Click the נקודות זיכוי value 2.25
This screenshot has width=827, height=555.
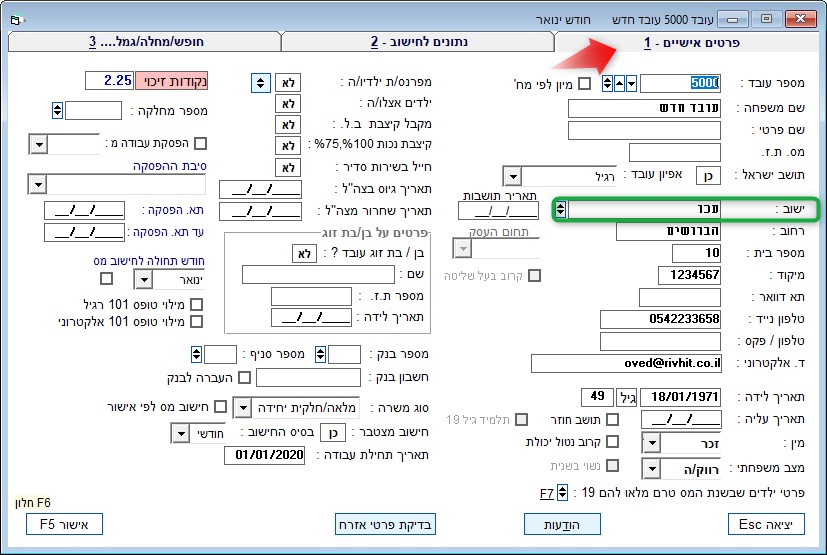click(x=110, y=81)
